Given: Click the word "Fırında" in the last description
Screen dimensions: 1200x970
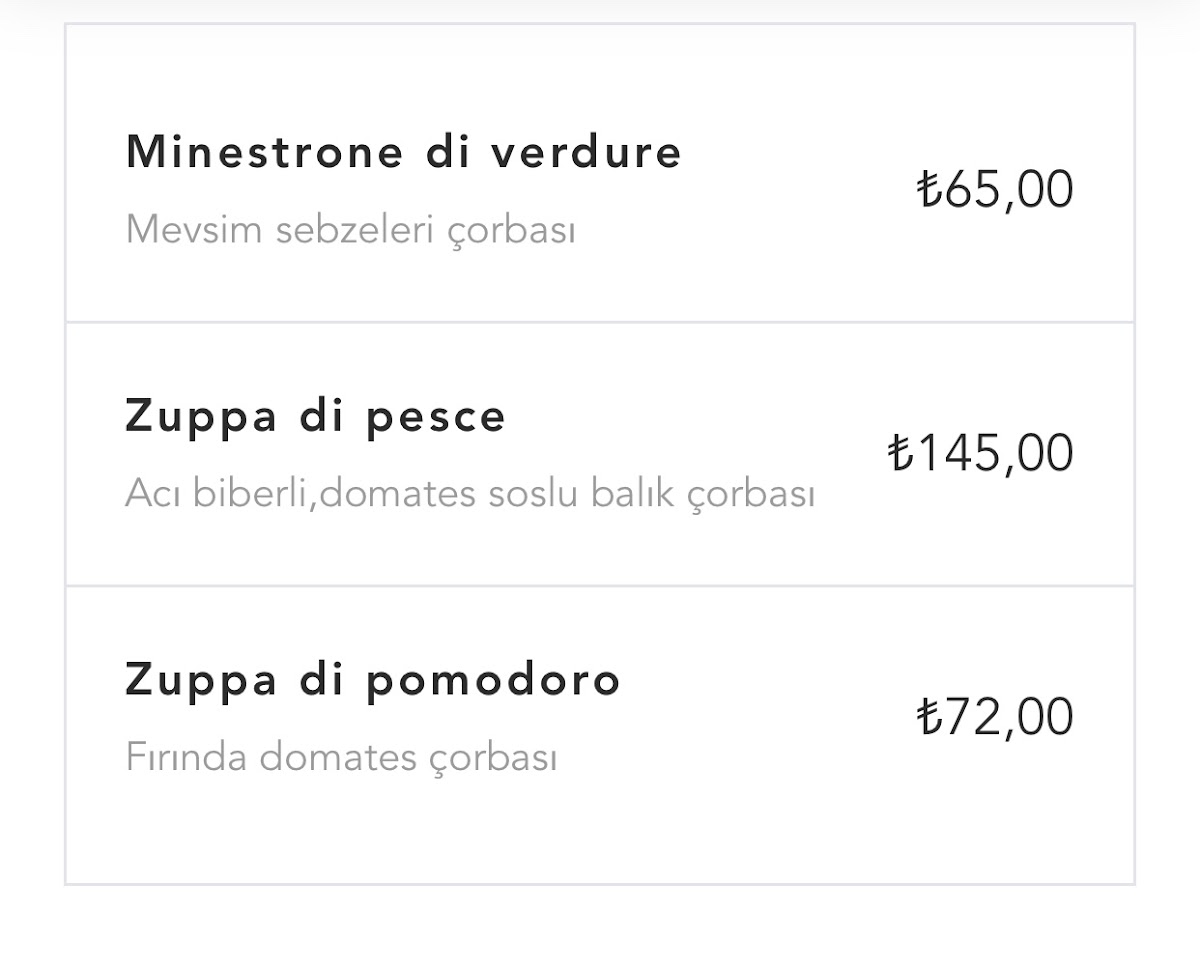Looking at the screenshot, I should click(x=186, y=757).
